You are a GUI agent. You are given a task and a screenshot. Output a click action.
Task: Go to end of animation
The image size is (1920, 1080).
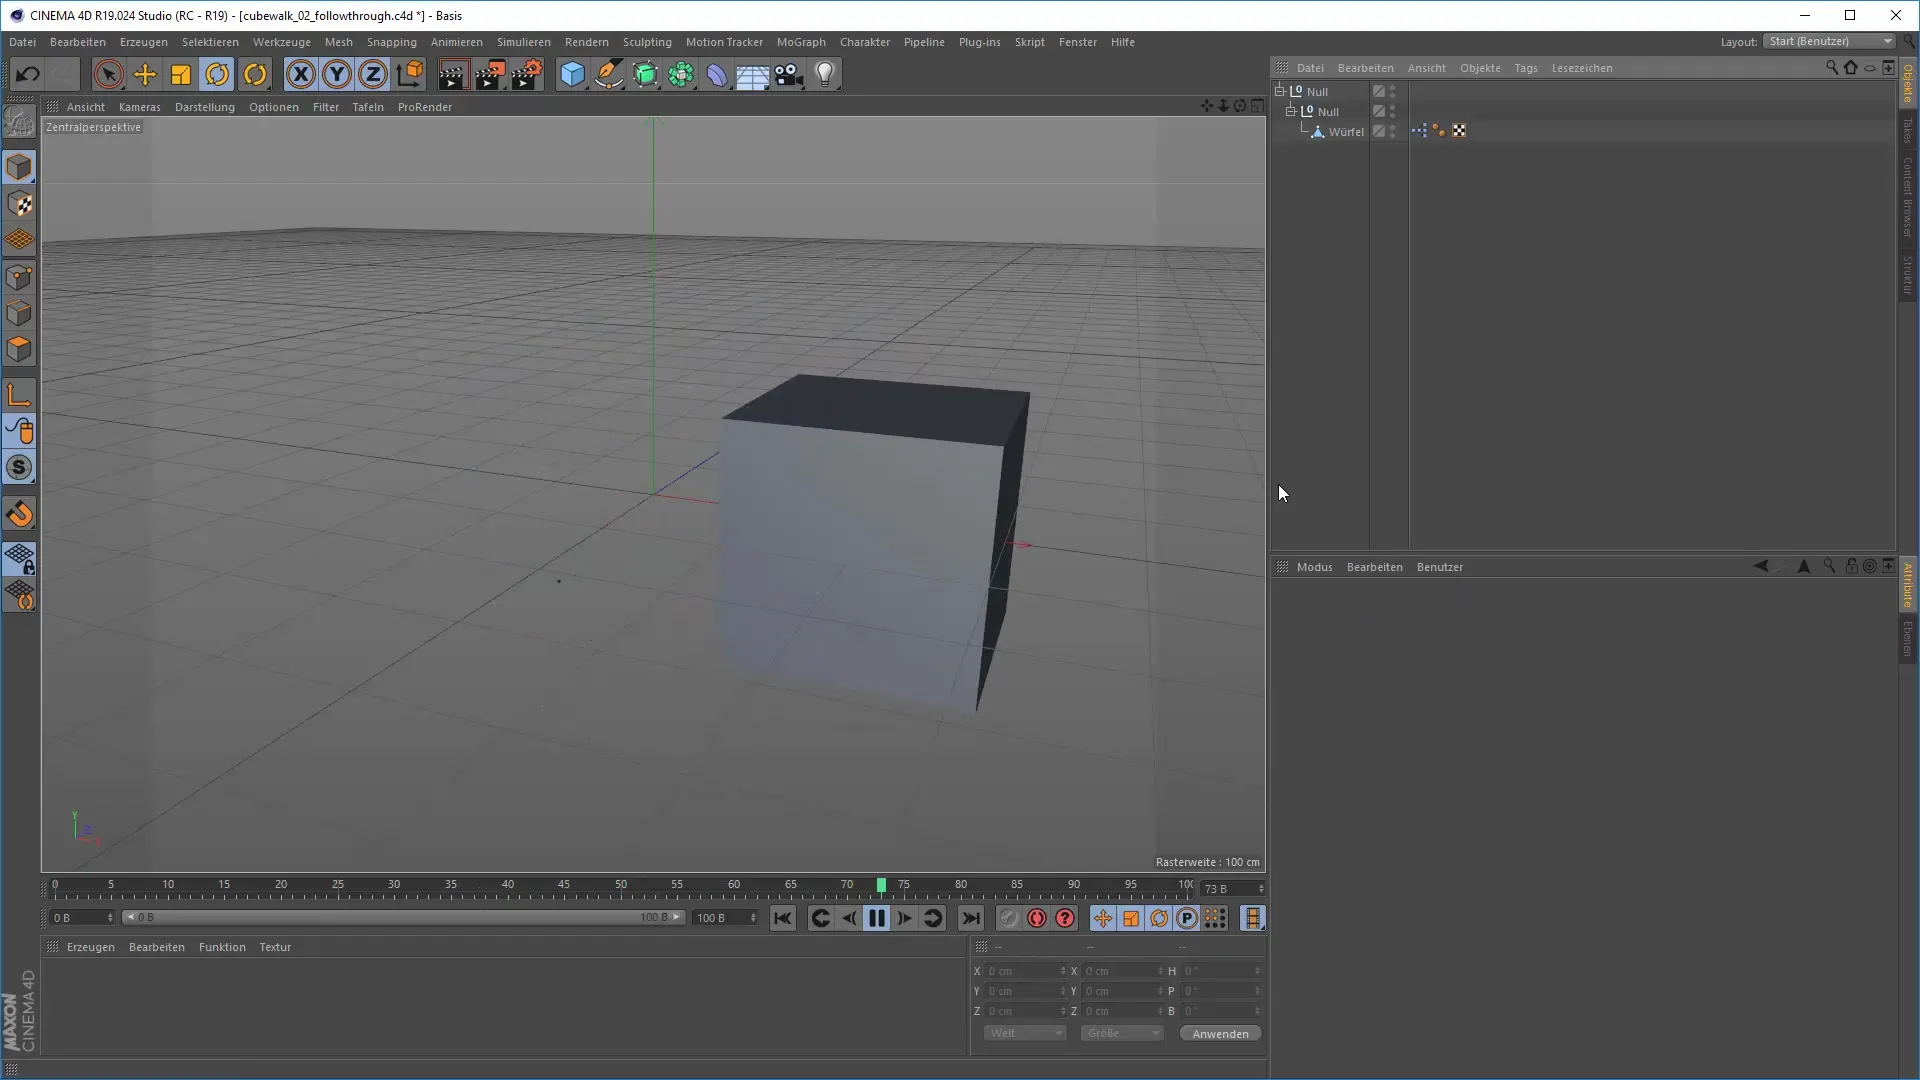tap(971, 918)
